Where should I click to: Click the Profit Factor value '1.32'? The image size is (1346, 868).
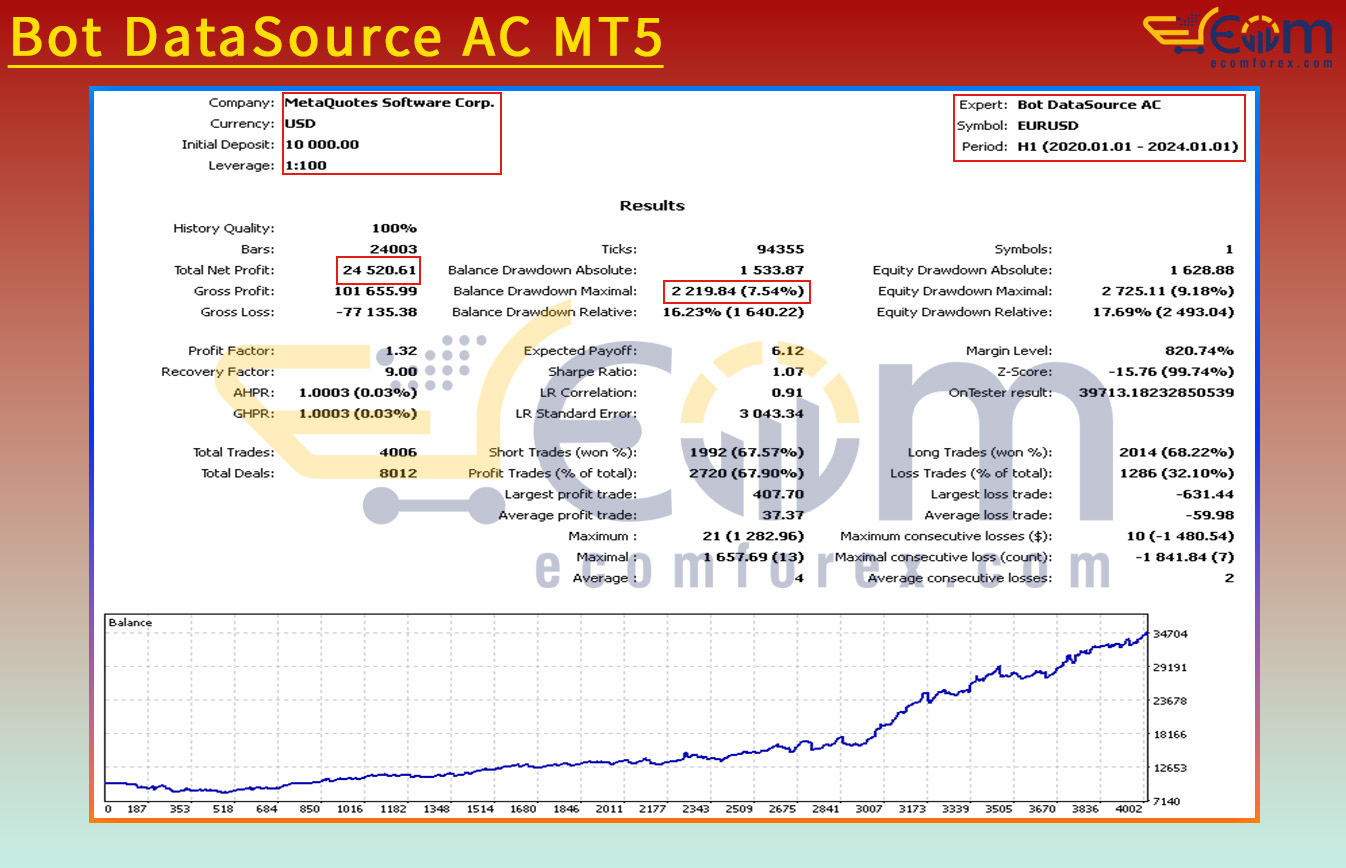(x=402, y=351)
